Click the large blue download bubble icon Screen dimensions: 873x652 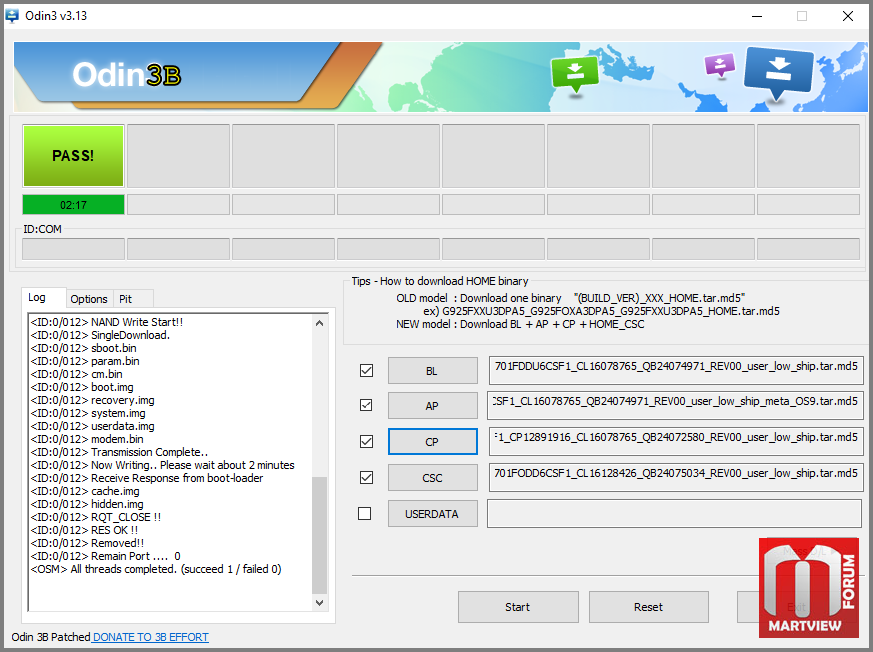[778, 73]
